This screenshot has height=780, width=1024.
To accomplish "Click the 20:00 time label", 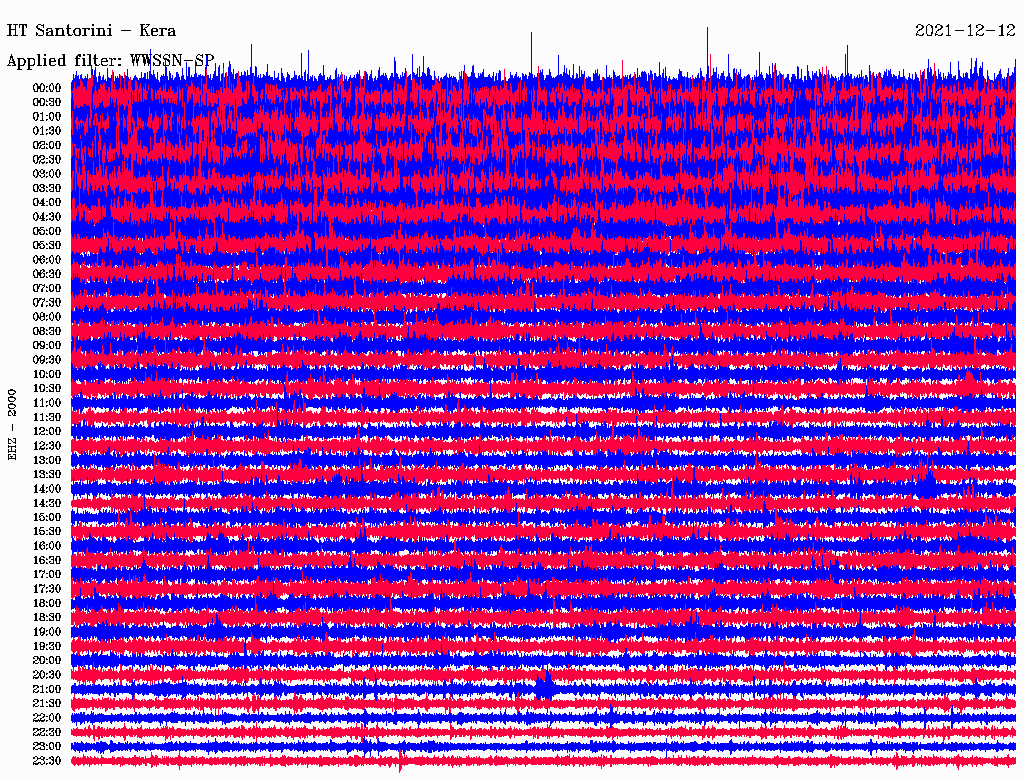I will pos(47,660).
